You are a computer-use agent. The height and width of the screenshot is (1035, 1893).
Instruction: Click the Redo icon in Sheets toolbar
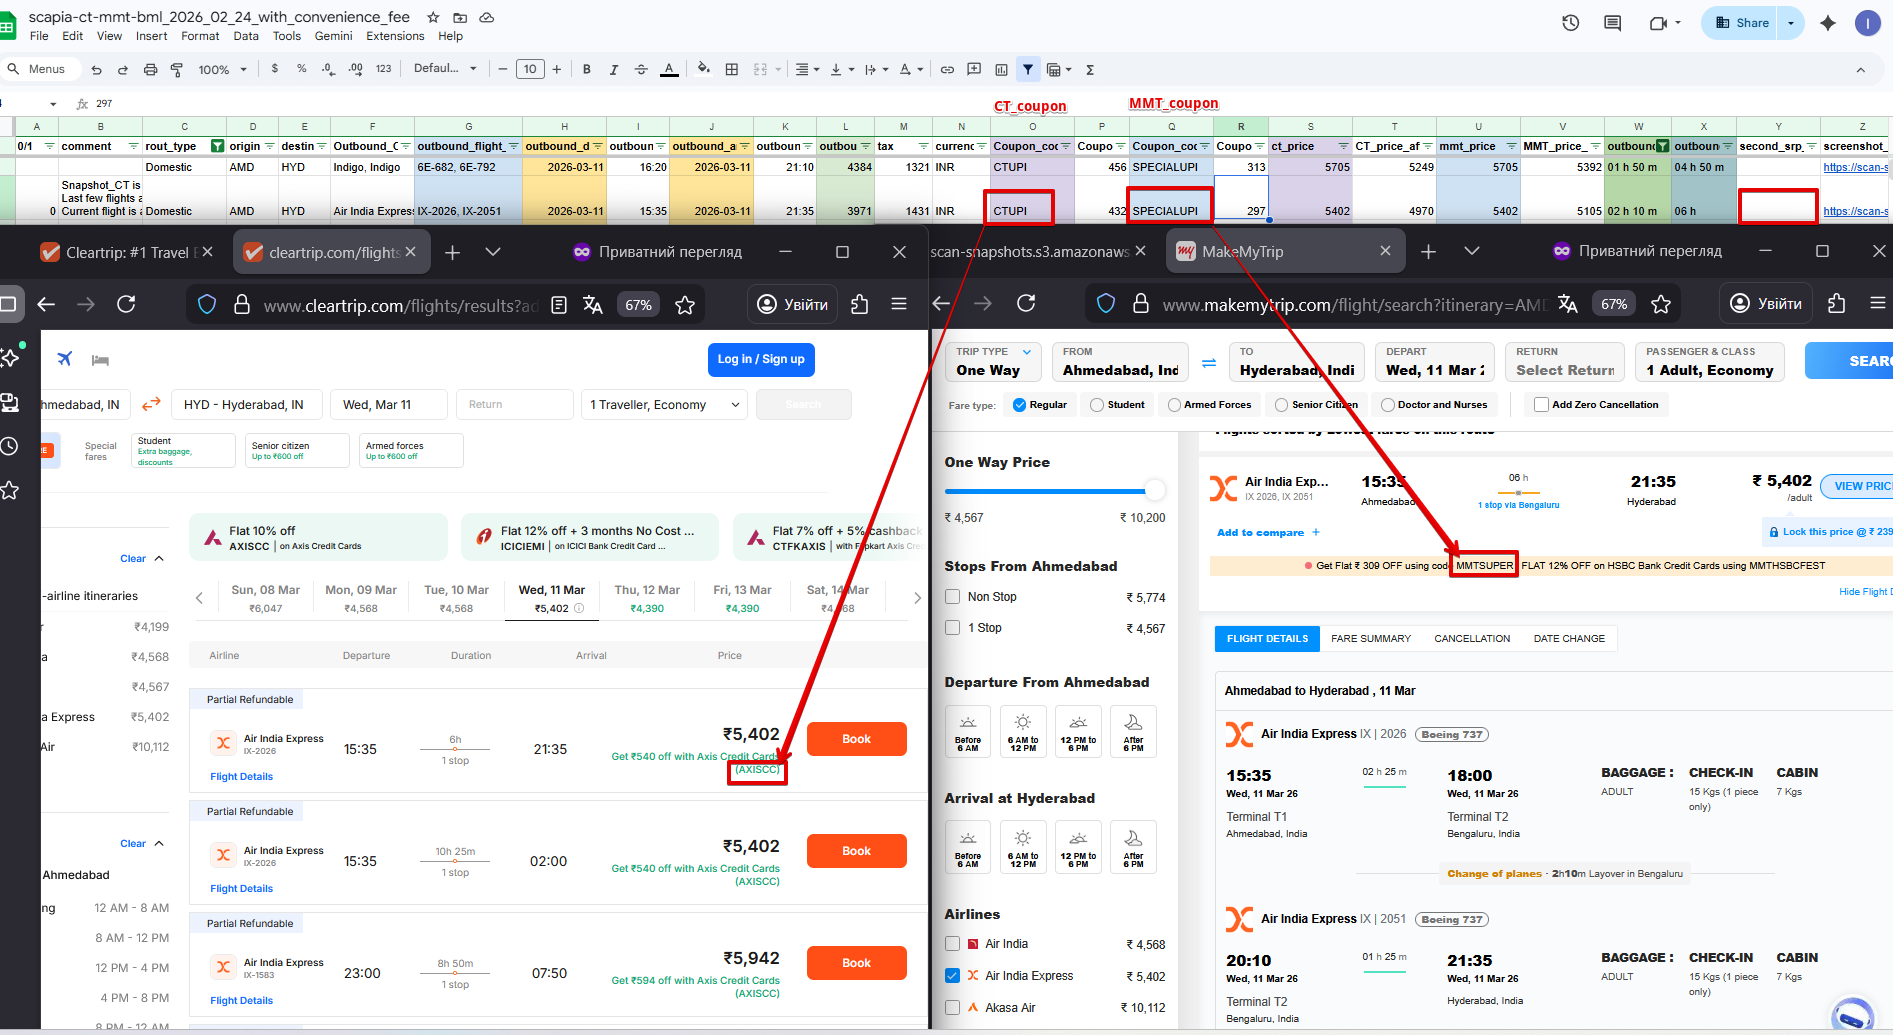click(x=123, y=70)
